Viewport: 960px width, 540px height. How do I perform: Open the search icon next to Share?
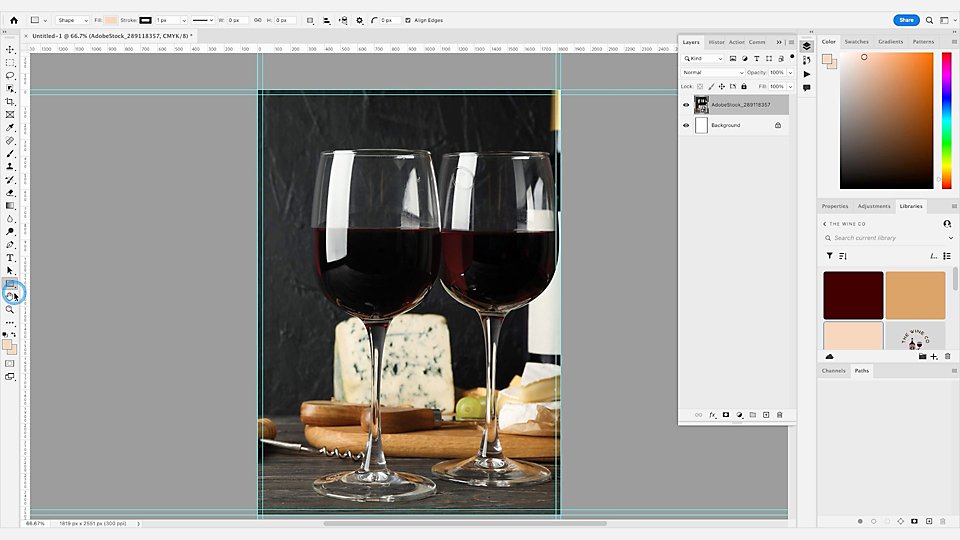(929, 20)
